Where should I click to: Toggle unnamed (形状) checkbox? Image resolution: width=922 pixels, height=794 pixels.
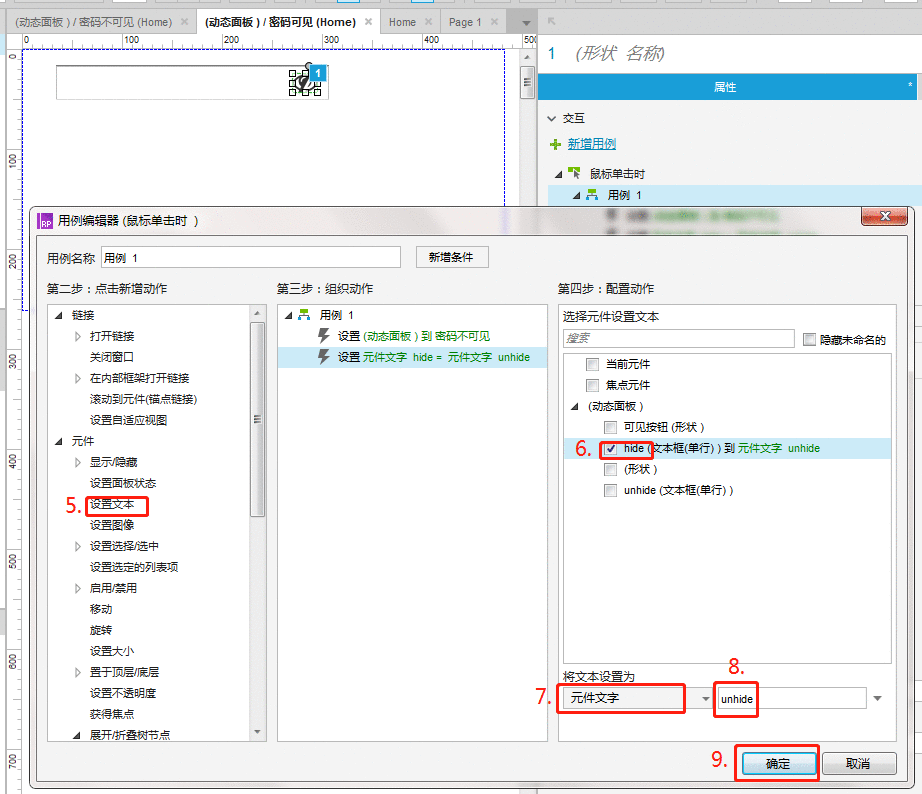point(611,470)
